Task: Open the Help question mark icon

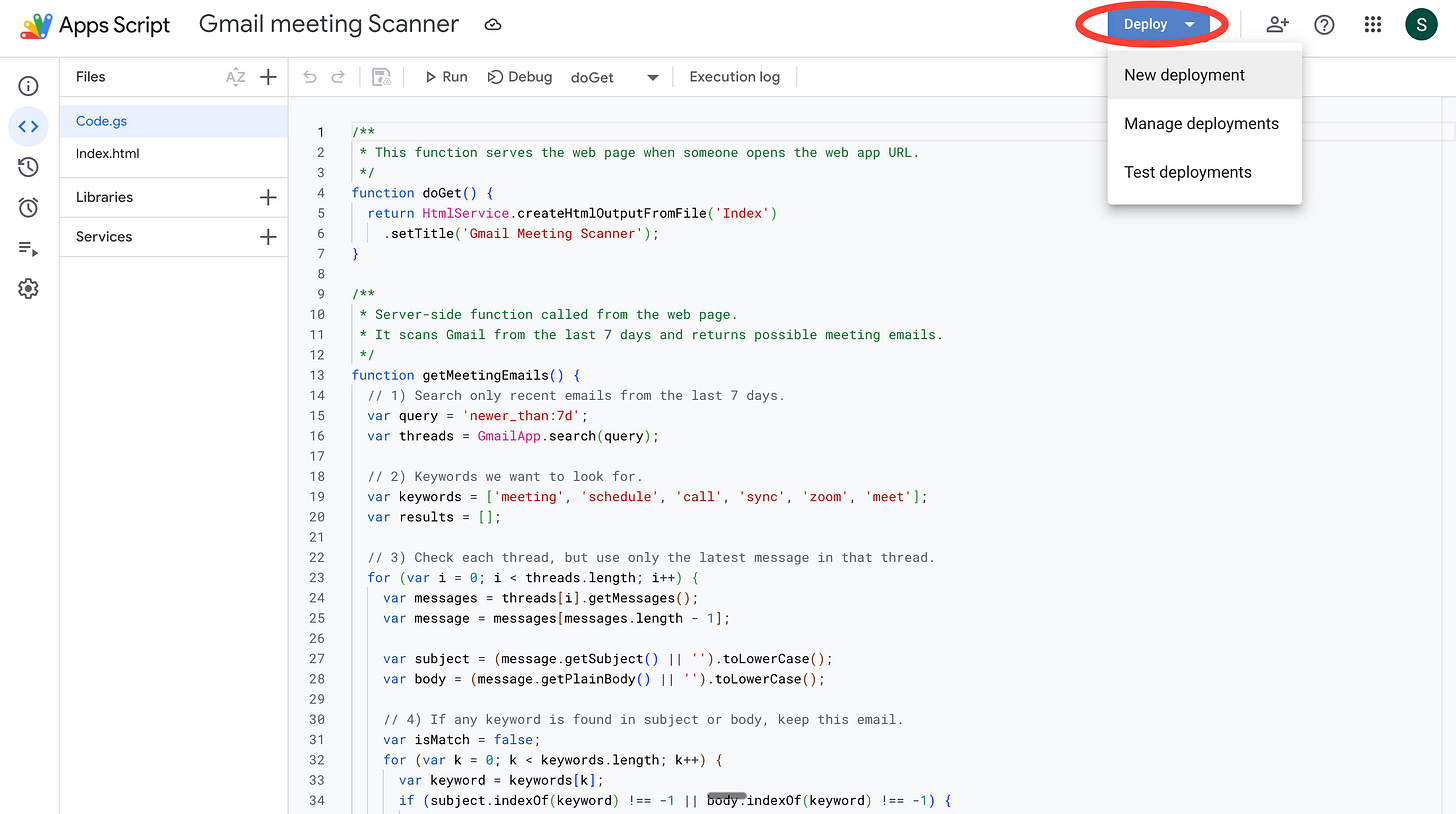Action: point(1324,25)
